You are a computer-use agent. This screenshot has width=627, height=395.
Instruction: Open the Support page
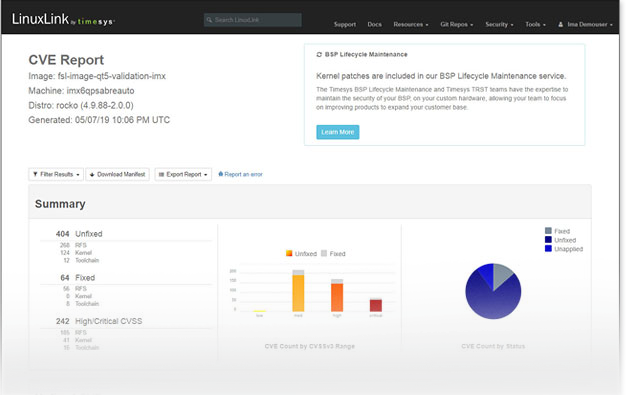click(345, 24)
